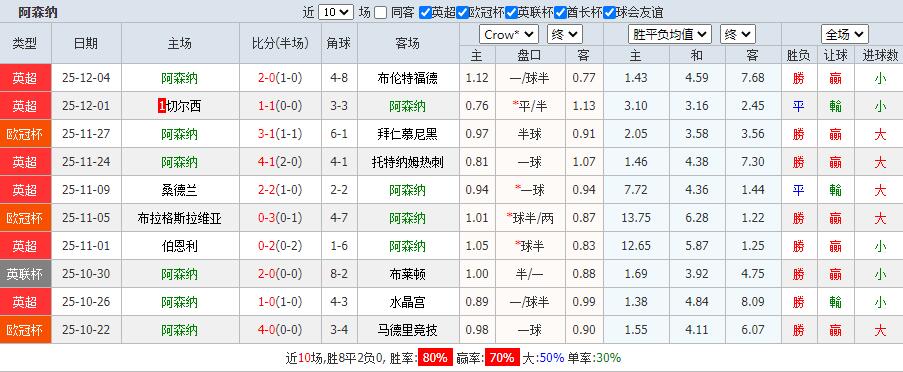The width and height of the screenshot is (903, 372).
Task: Click the 英超 type cell on 25-12-04
Action: pos(25,78)
